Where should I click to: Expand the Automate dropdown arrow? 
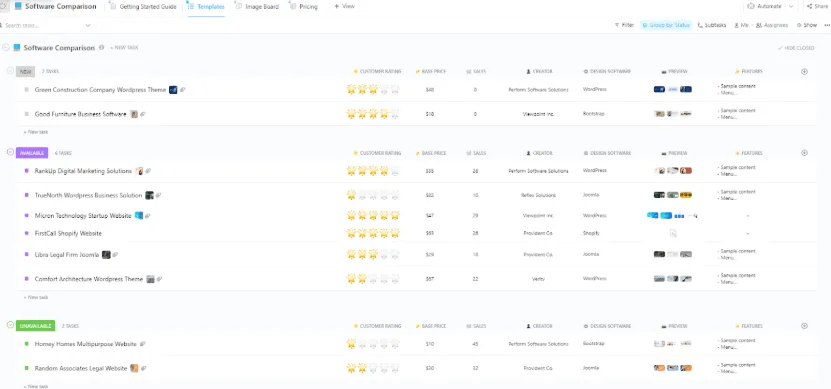(x=791, y=6)
